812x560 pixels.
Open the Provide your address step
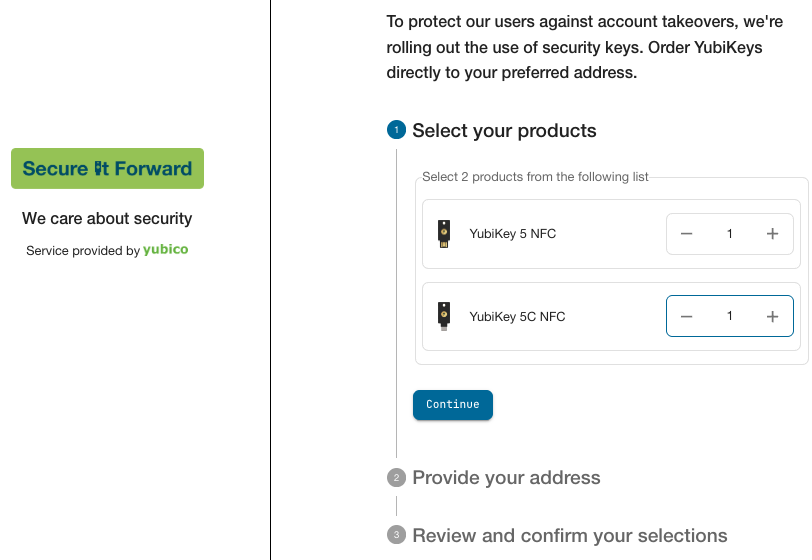[x=506, y=478]
